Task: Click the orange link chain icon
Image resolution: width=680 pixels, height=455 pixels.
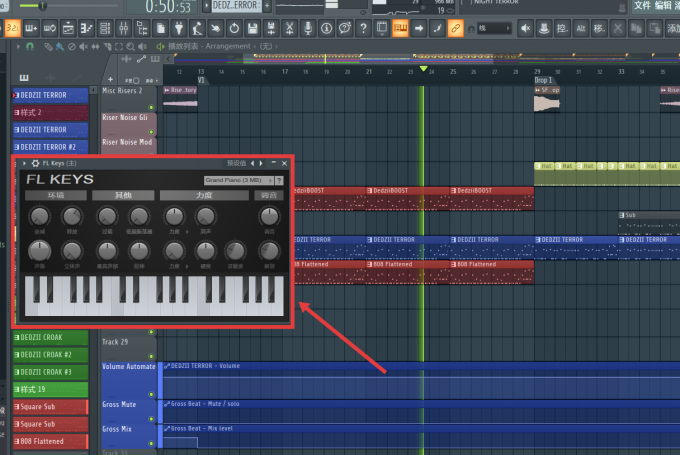Action: tap(455, 29)
